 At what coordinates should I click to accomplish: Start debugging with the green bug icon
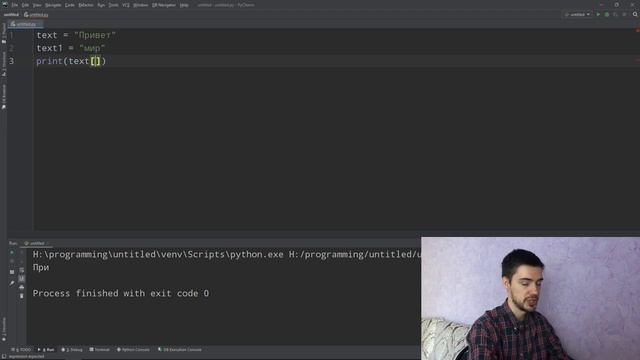pos(607,14)
